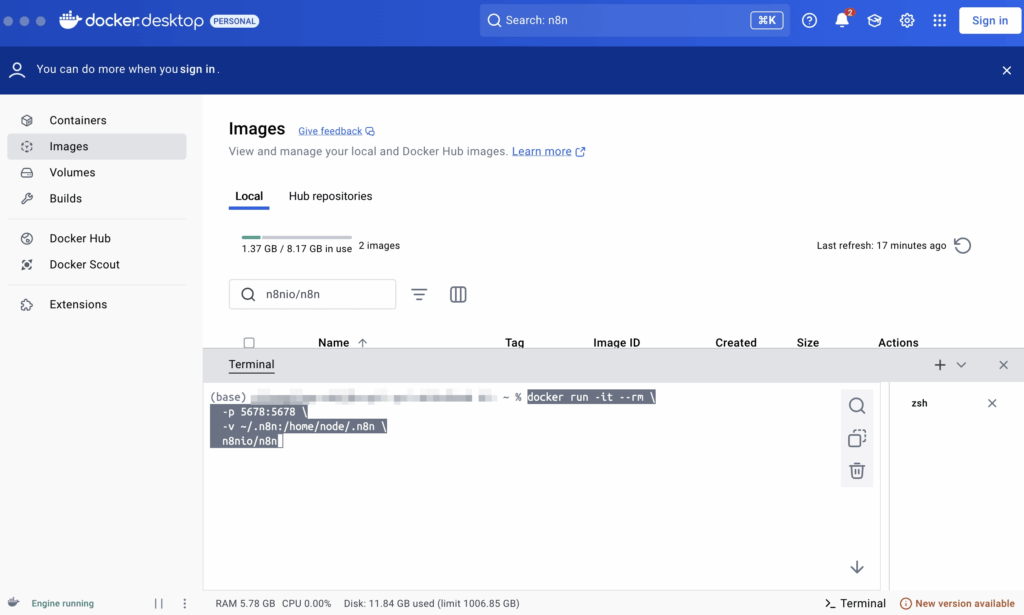Click the Give feedback link
This screenshot has height=615, width=1024.
coord(336,131)
